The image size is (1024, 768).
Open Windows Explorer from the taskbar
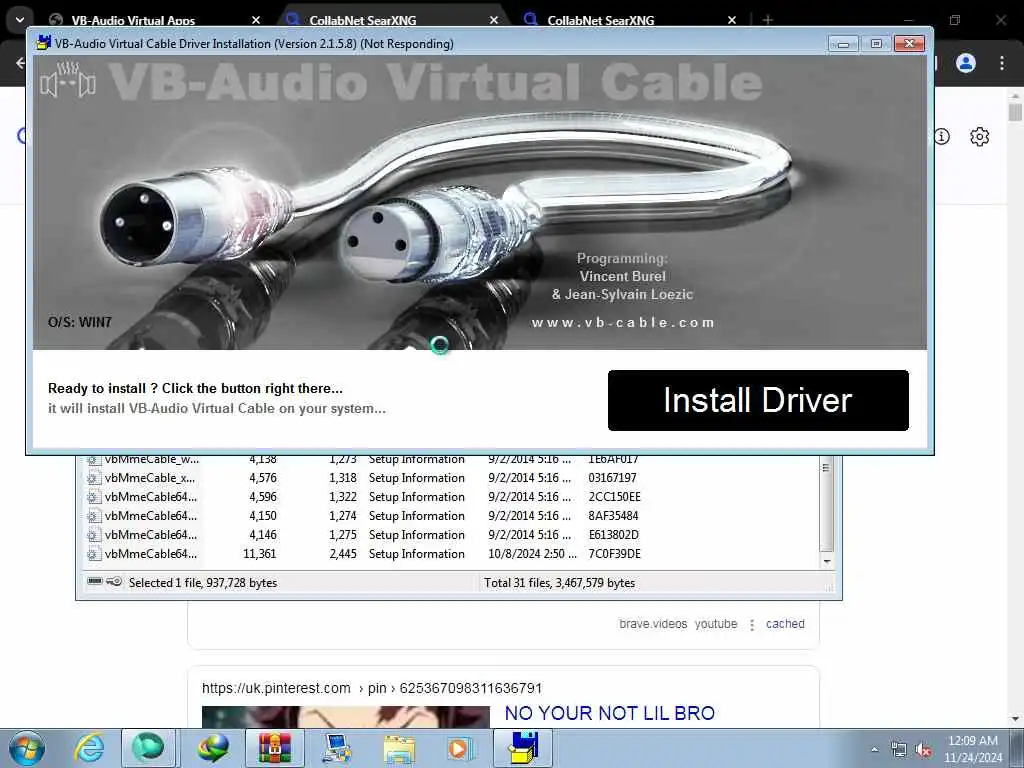398,748
